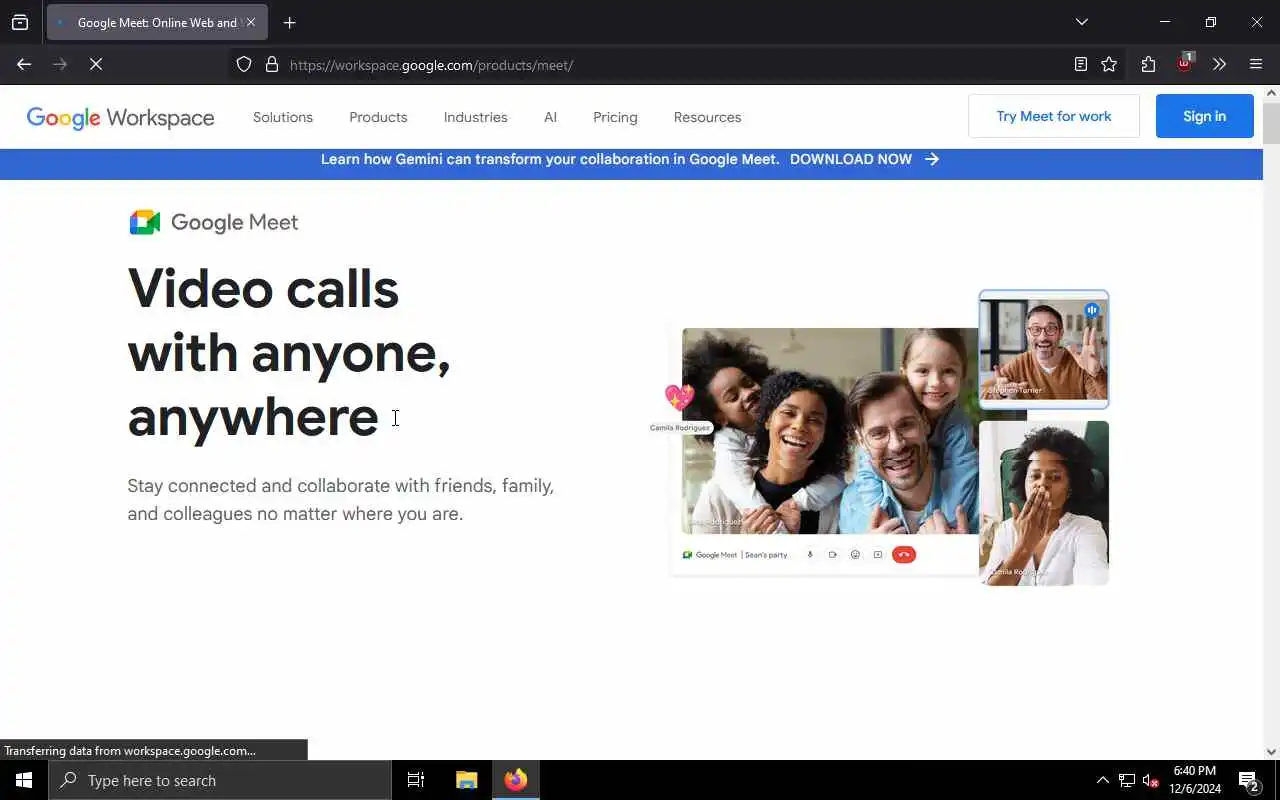Click the Firefox View icon in tab bar
This screenshot has height=800, width=1280.
(20, 22)
